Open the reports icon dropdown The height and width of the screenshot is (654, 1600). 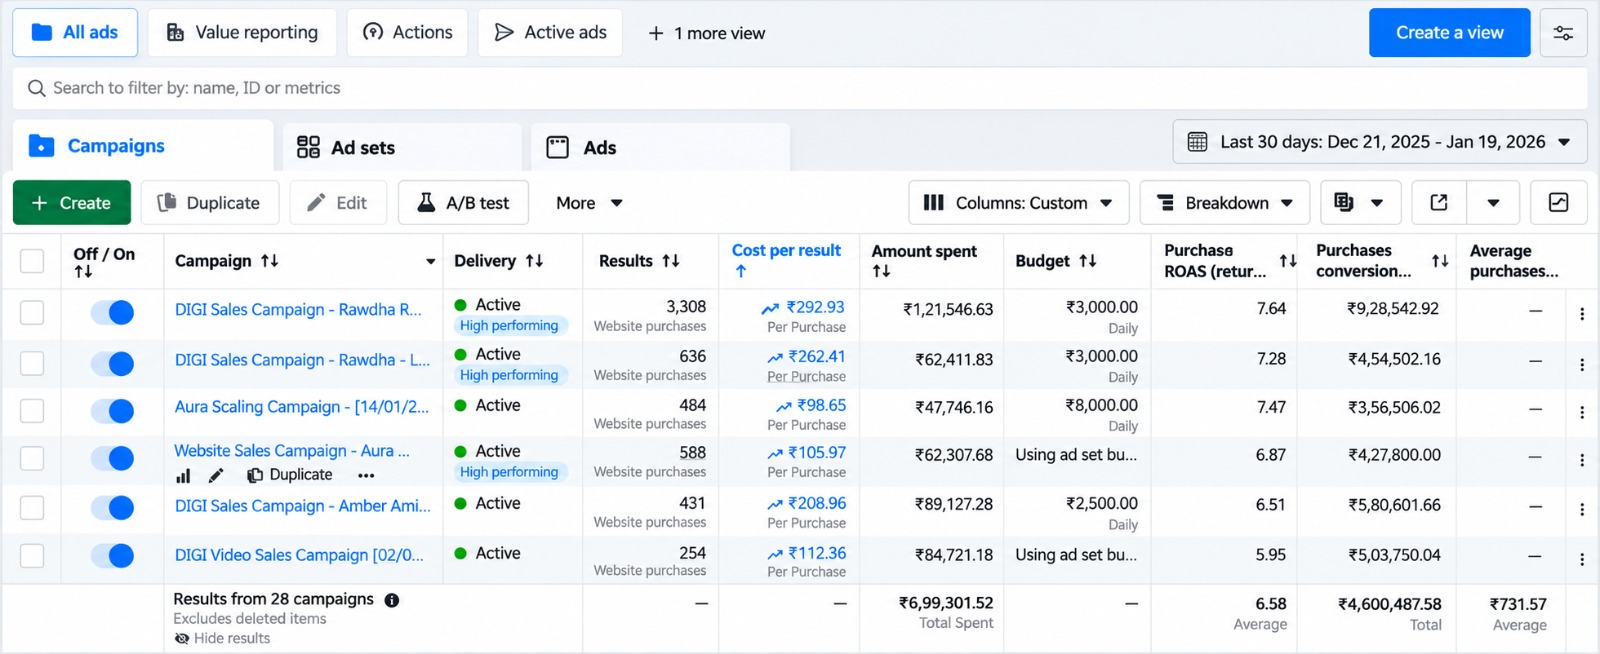(1360, 203)
